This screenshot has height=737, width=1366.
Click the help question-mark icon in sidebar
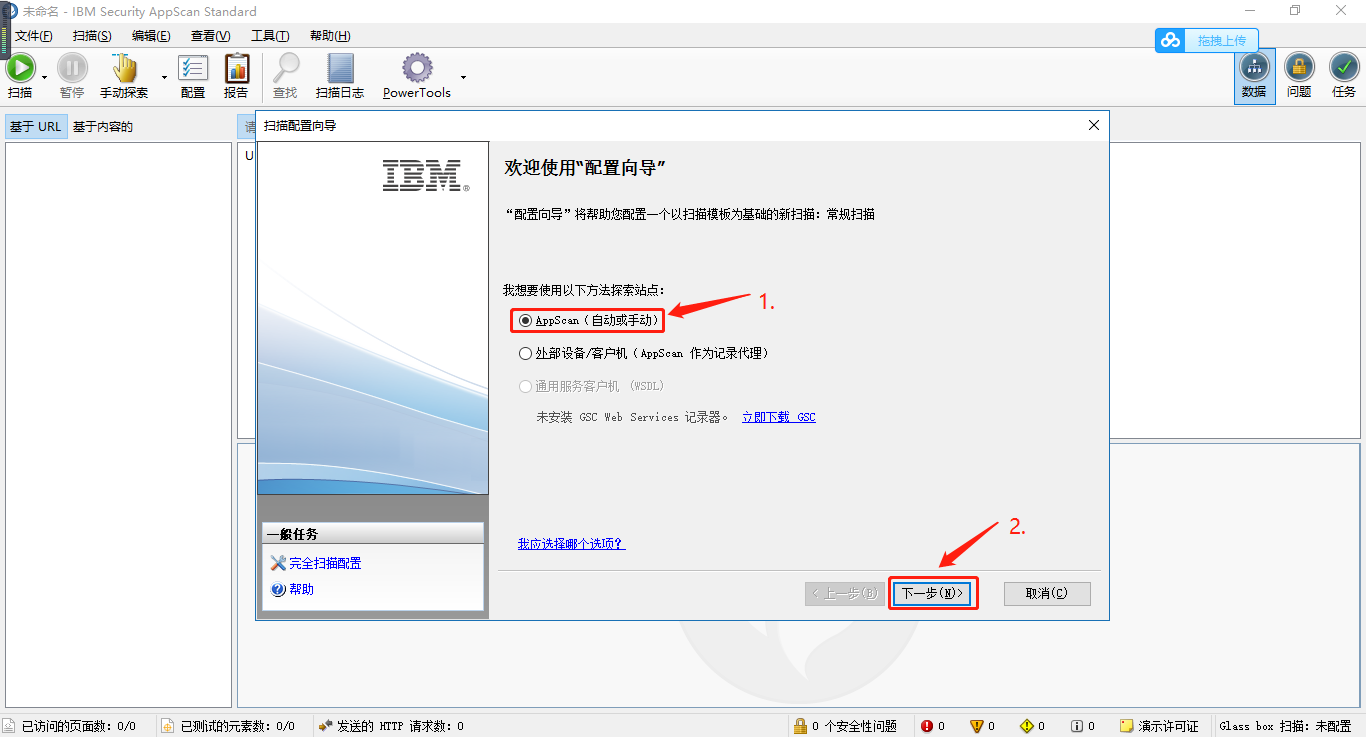tap(278, 590)
